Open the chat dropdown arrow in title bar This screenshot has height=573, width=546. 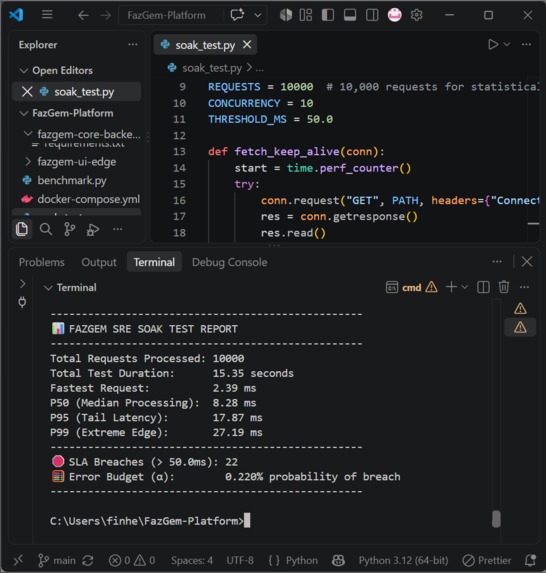click(258, 15)
